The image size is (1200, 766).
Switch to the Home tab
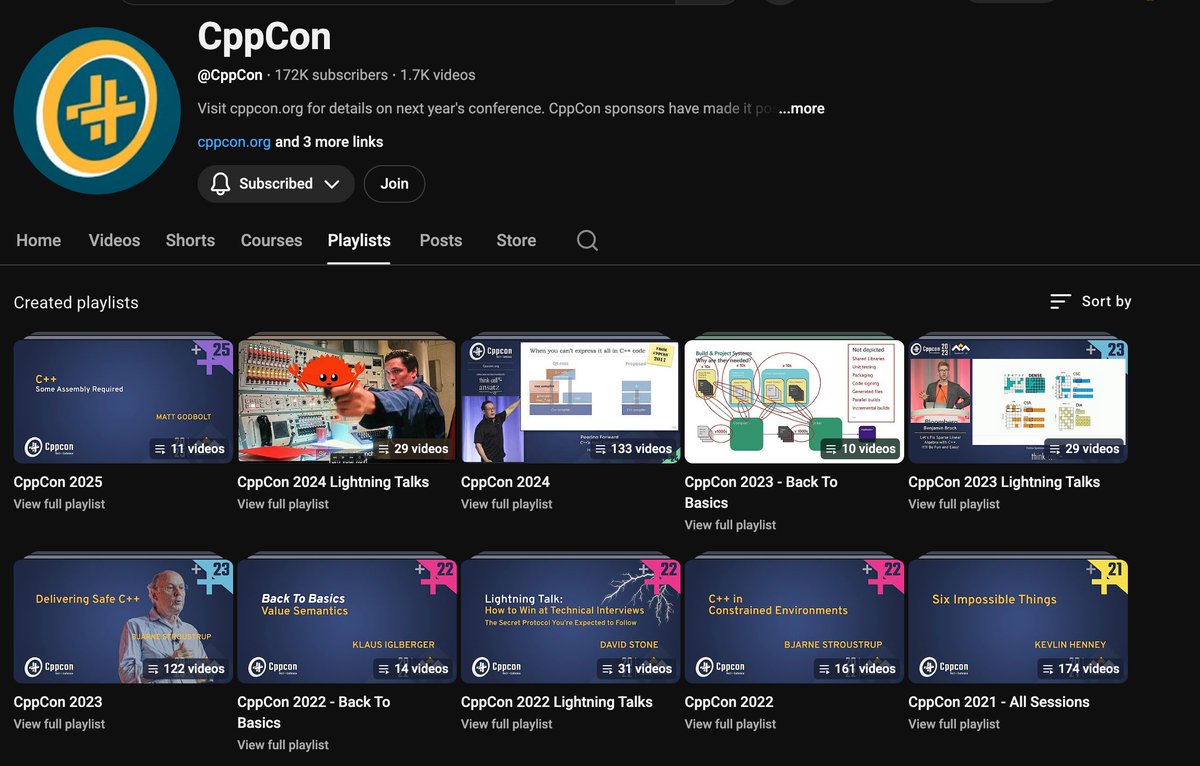click(39, 240)
